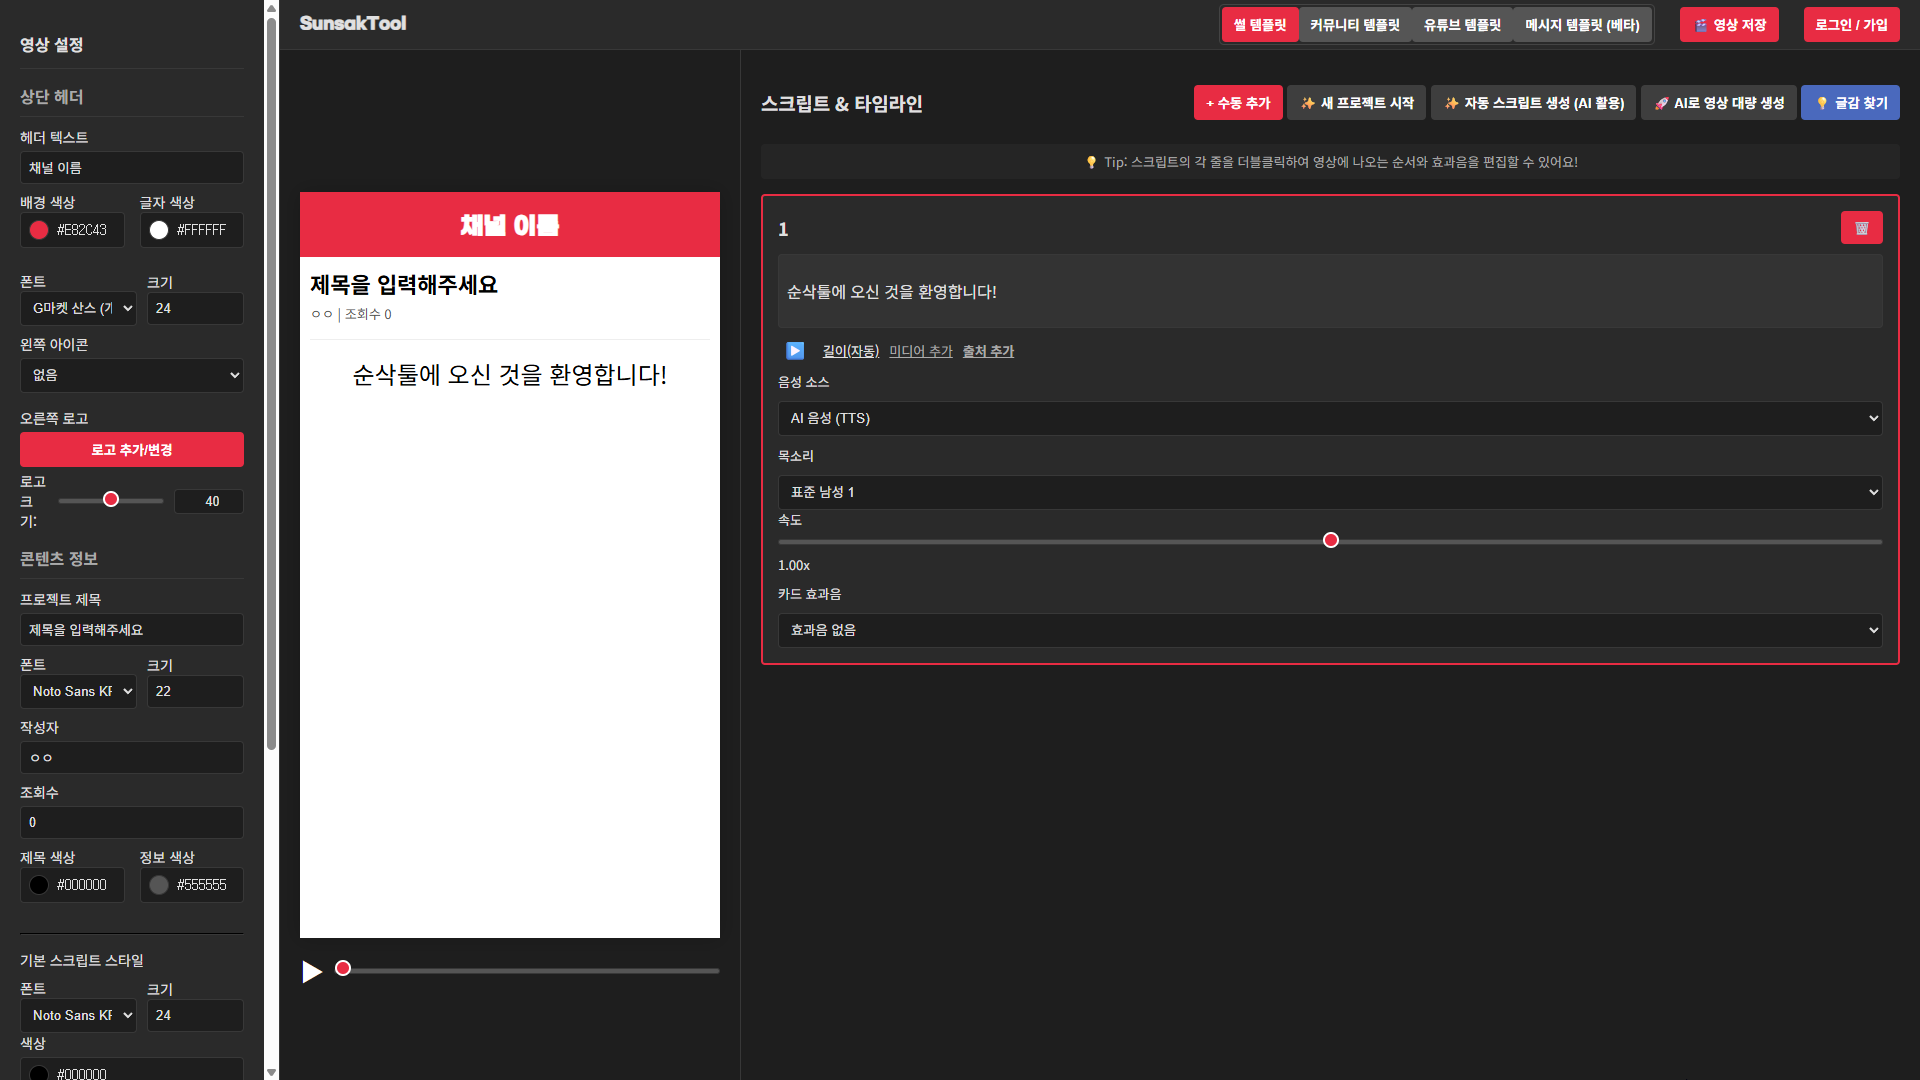This screenshot has width=1920, height=1080.
Task: Click 자동 스크립트 생성 (AI 활용) button
Action: pos(1533,103)
